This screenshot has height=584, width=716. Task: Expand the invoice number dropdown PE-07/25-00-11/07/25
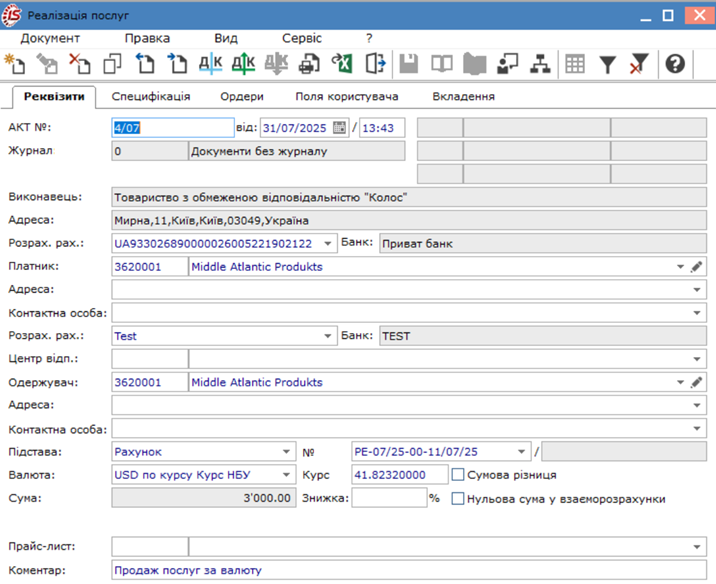tap(521, 452)
